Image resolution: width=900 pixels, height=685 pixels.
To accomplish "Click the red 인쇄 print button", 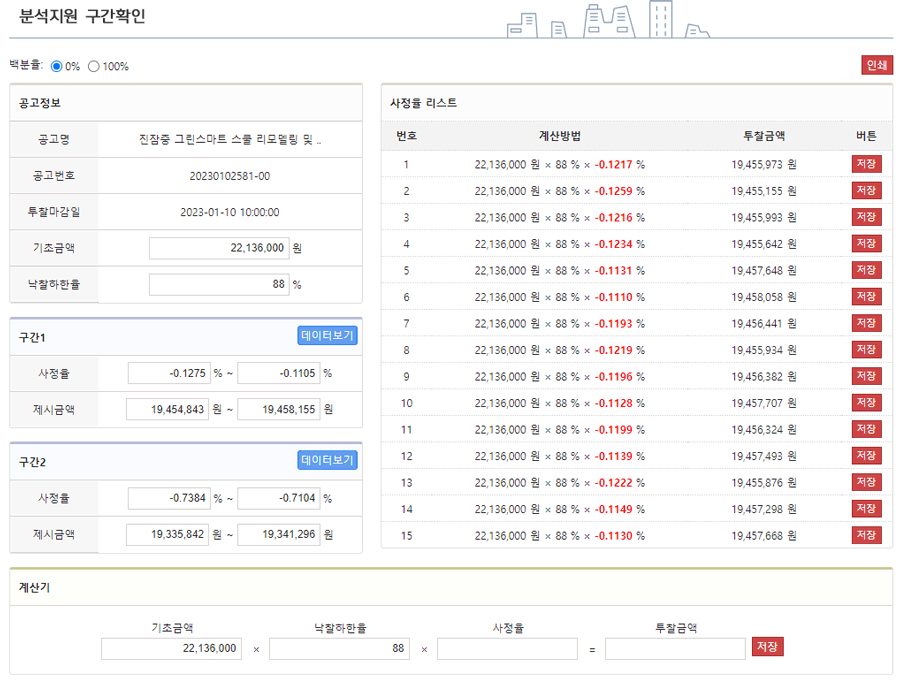I will (876, 65).
